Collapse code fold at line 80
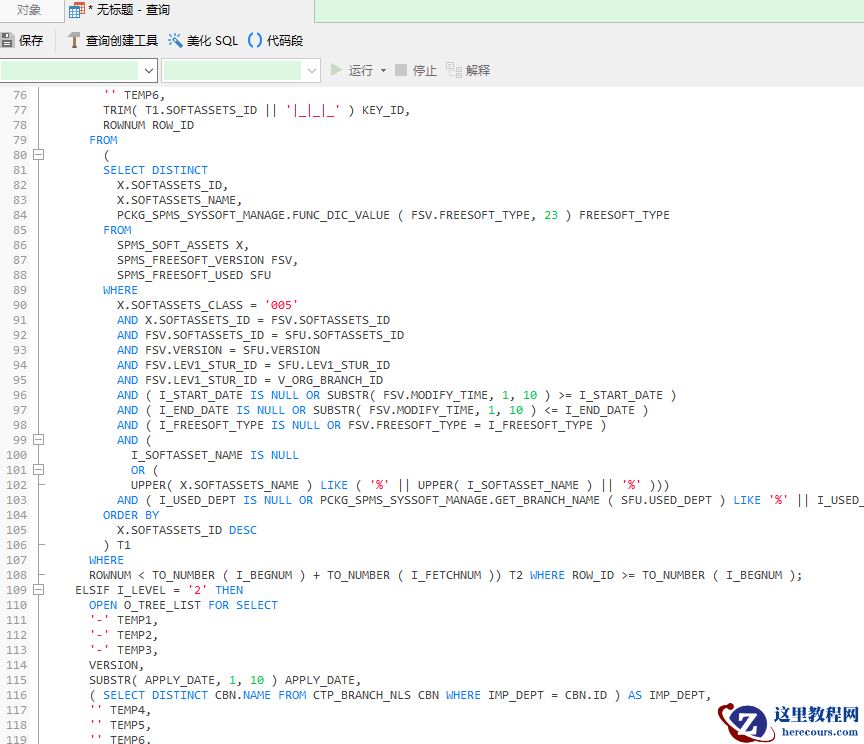The image size is (864, 744). 39,155
